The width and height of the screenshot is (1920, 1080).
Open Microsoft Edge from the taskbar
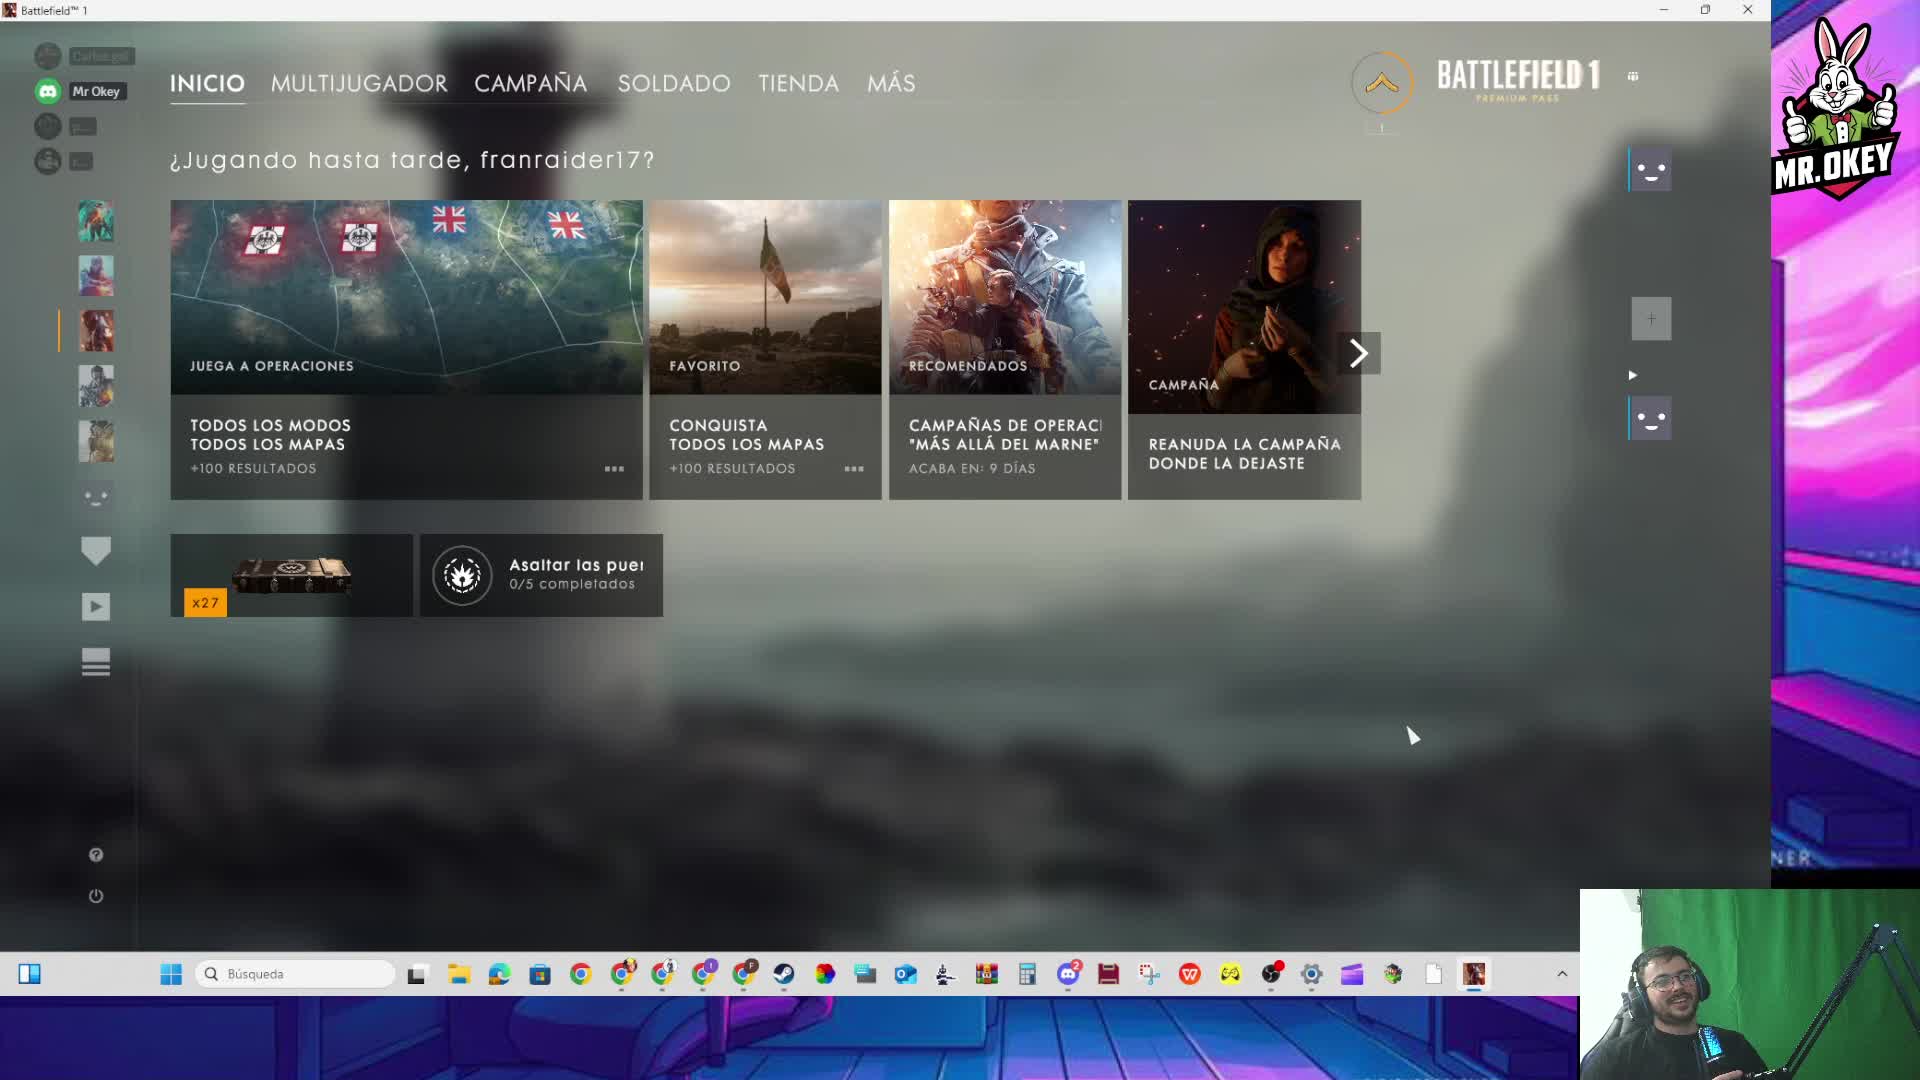(499, 974)
